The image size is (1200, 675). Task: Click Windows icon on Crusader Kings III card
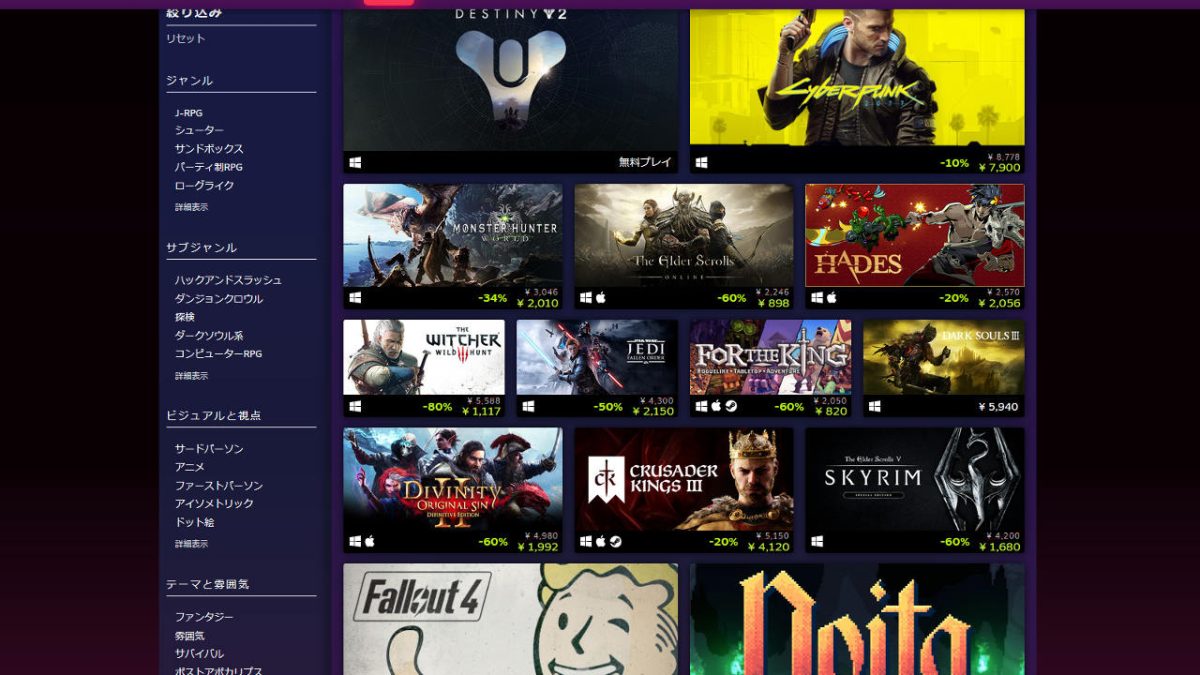tap(586, 541)
